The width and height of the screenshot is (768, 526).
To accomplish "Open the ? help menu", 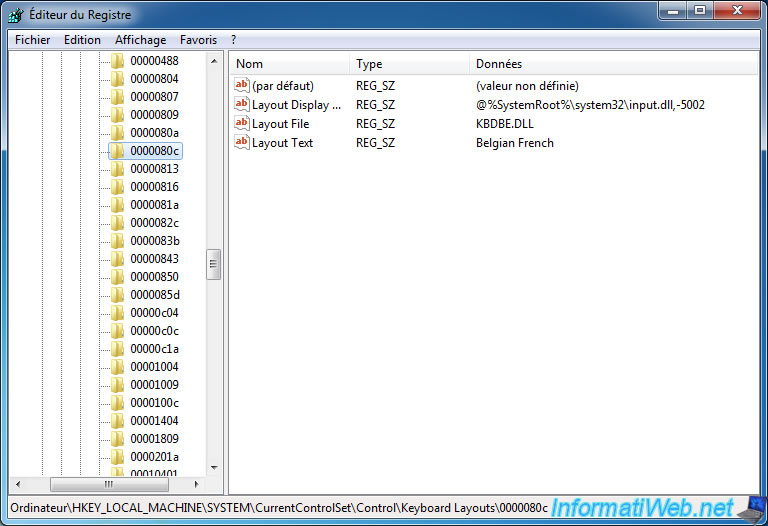I will [233, 40].
